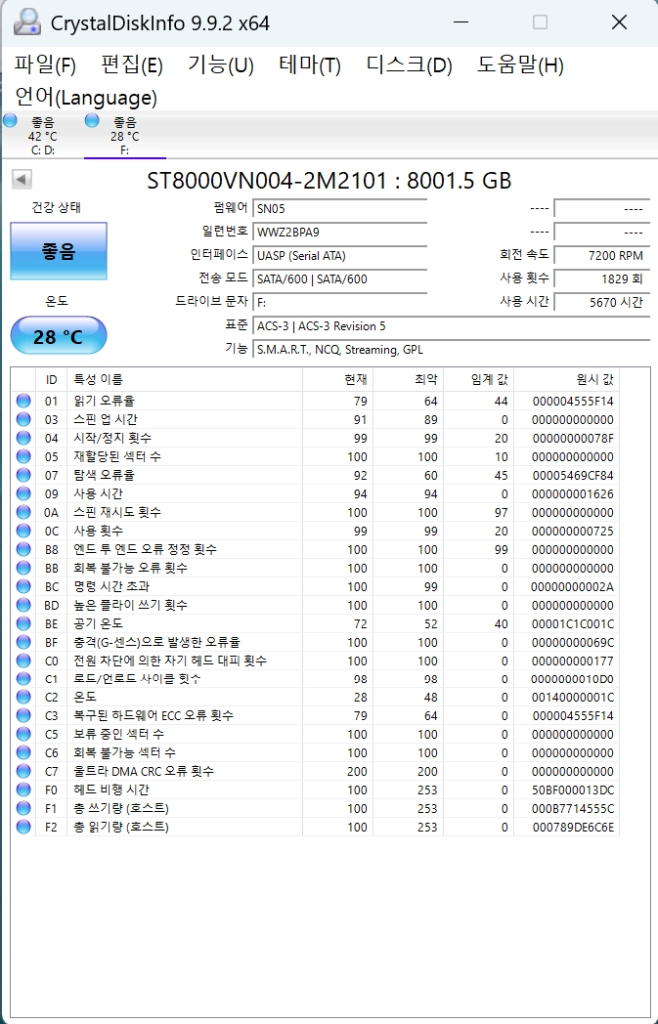This screenshot has height=1024, width=658.
Task: Select the raw value 000004555F14 in row 01
Action: point(573,401)
